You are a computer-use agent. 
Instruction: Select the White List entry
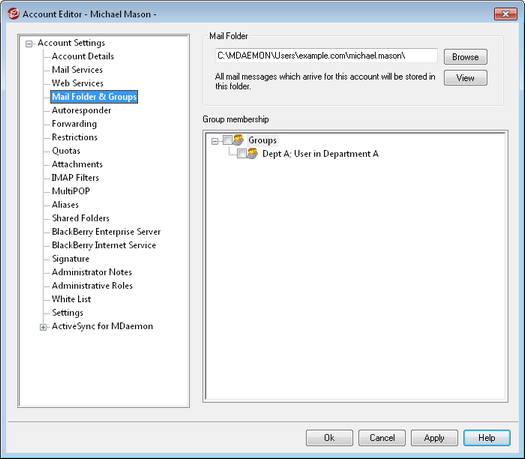coord(71,299)
